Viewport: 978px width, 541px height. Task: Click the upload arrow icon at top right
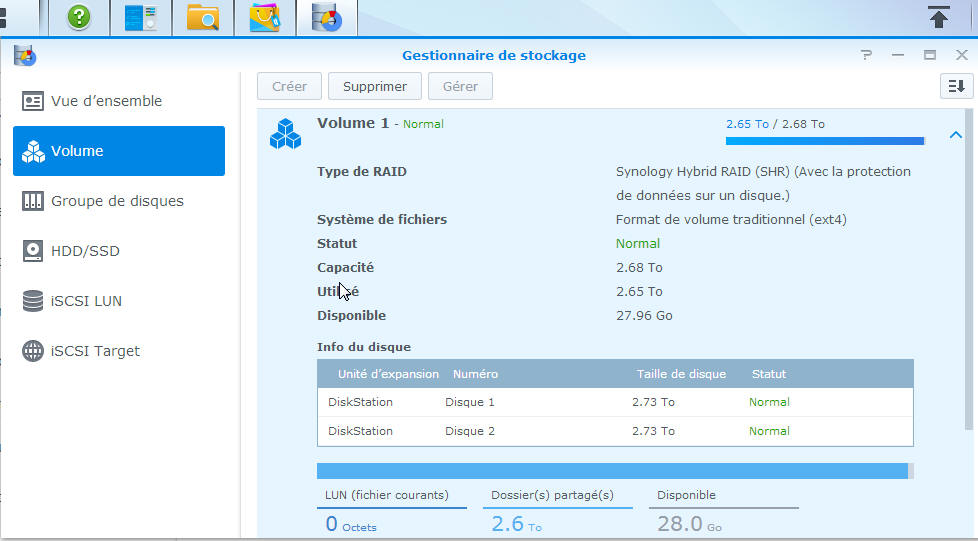939,17
